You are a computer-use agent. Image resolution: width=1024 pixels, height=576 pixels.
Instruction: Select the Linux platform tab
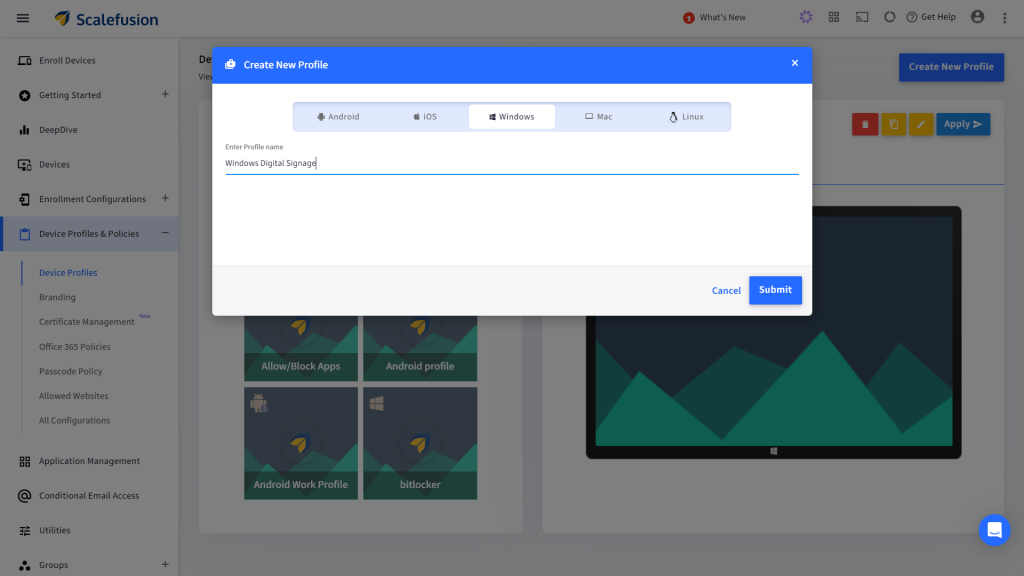click(x=686, y=117)
